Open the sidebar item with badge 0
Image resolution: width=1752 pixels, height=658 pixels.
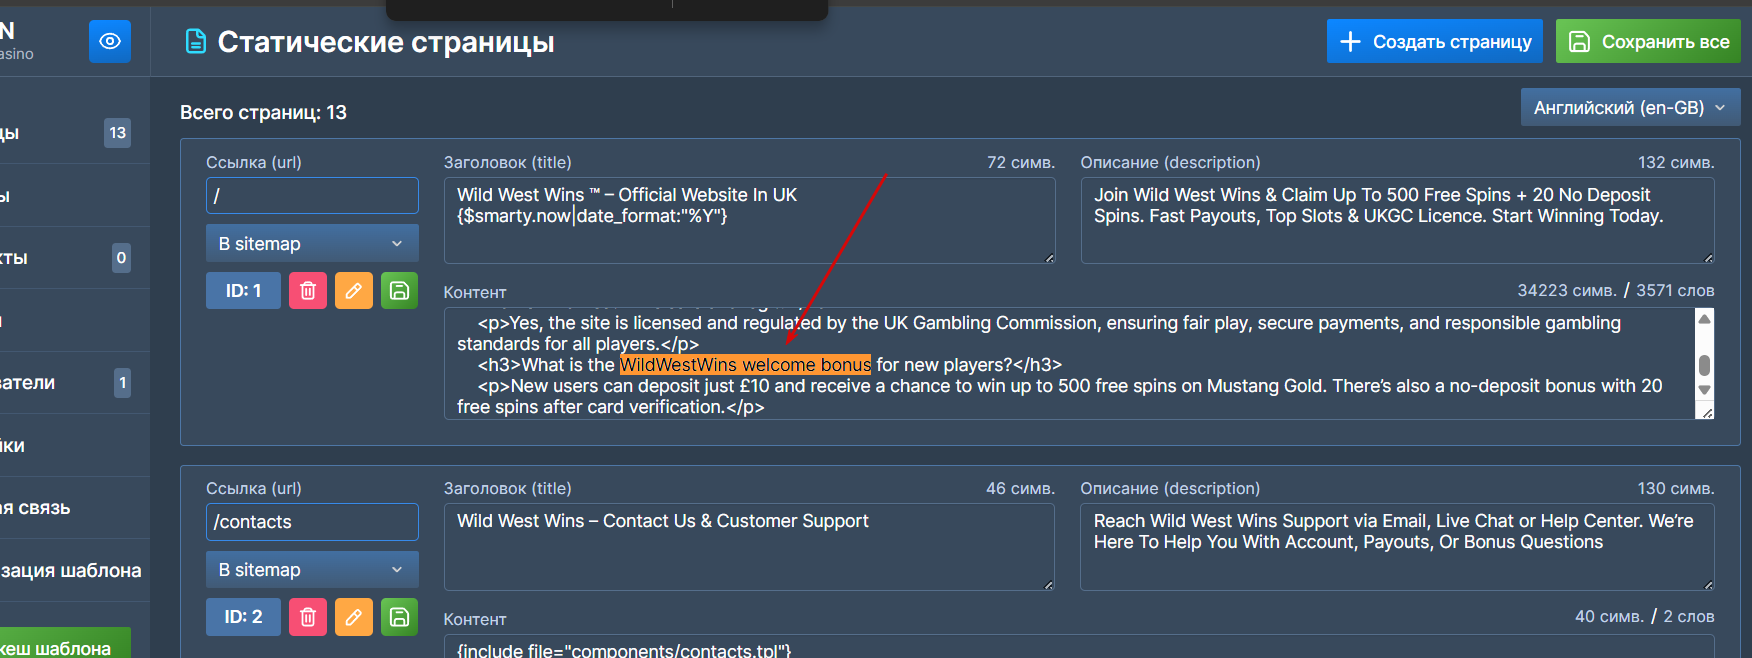pos(74,258)
